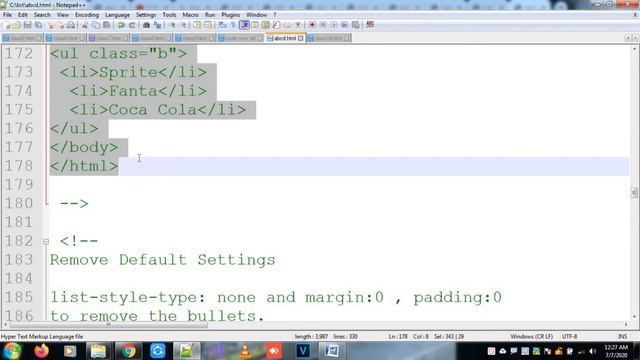Show the Document Map panel icon
This screenshot has width=640, height=360.
click(265, 25)
